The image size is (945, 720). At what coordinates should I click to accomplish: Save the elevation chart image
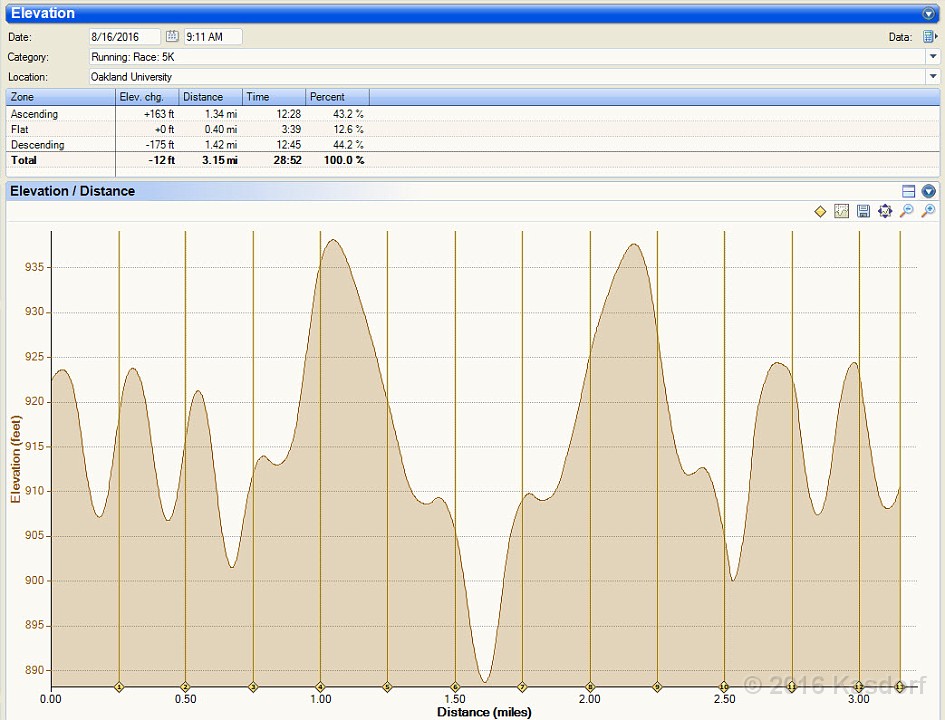(x=863, y=211)
